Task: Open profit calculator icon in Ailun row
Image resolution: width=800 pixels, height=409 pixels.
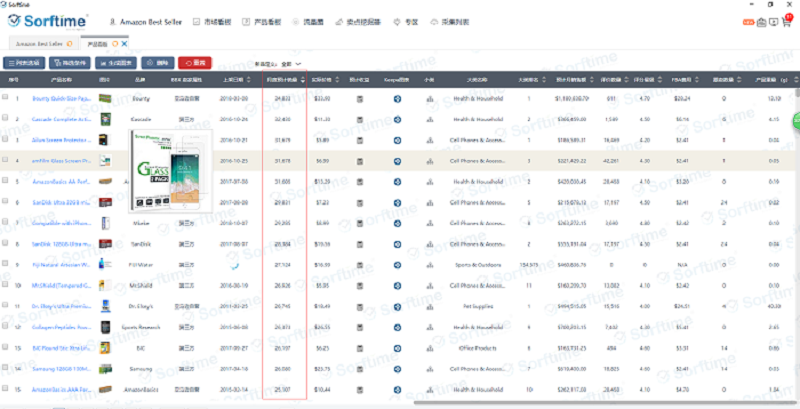Action: point(360,140)
